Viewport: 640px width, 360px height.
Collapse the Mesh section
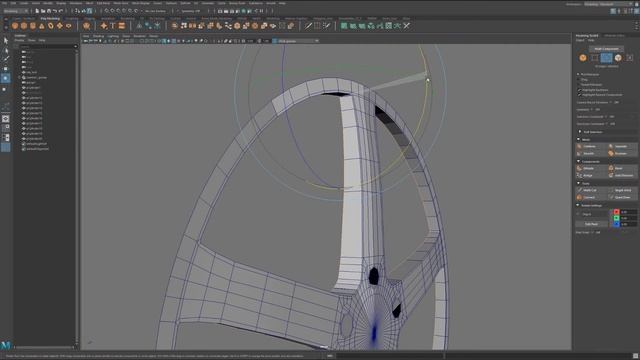pyautogui.click(x=578, y=140)
